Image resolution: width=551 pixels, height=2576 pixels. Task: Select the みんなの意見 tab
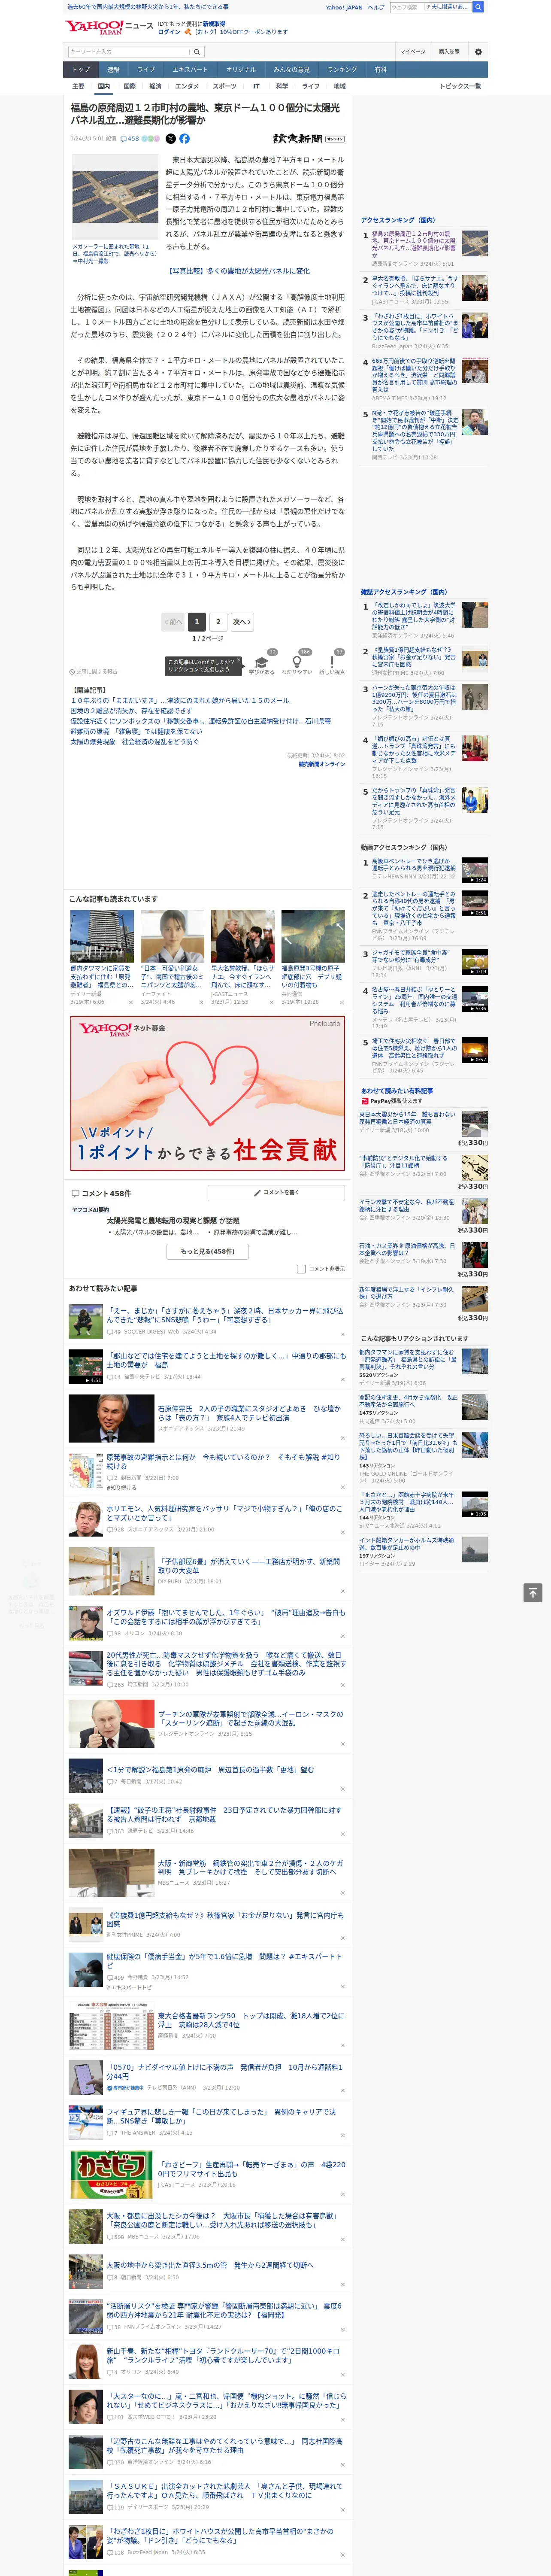tap(291, 70)
